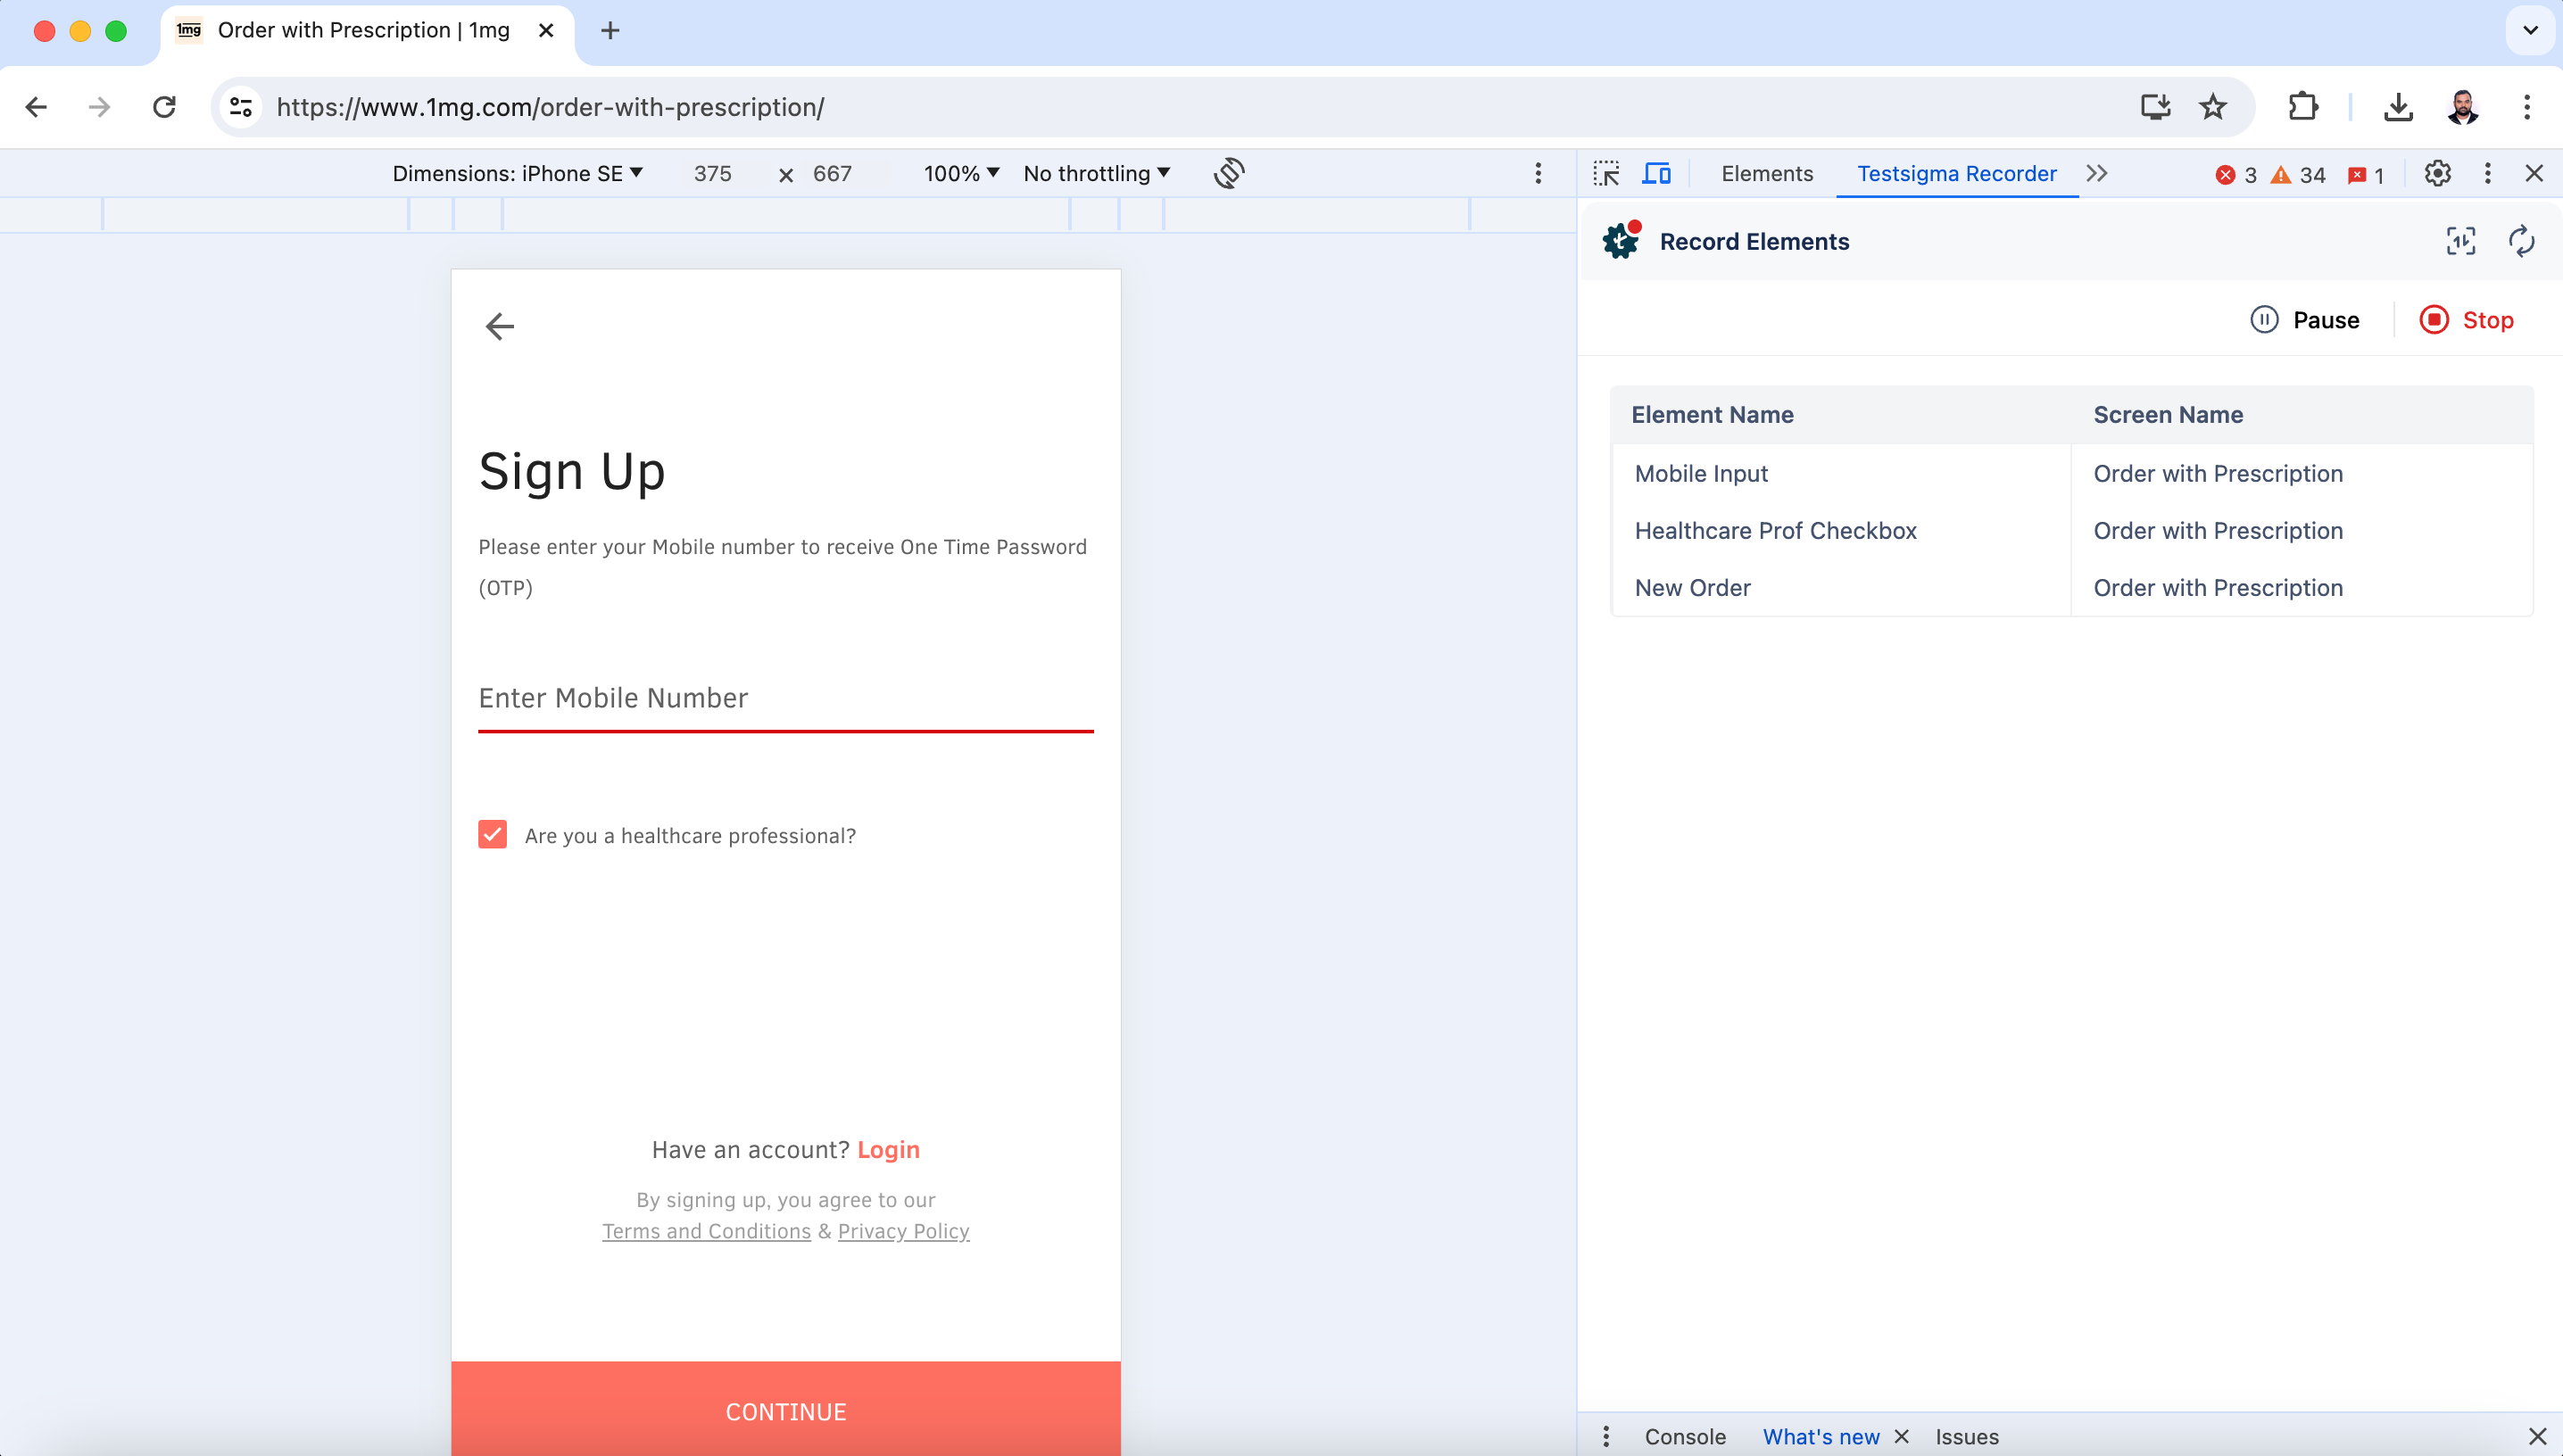Open the Extensions puzzle icon

(x=2303, y=107)
